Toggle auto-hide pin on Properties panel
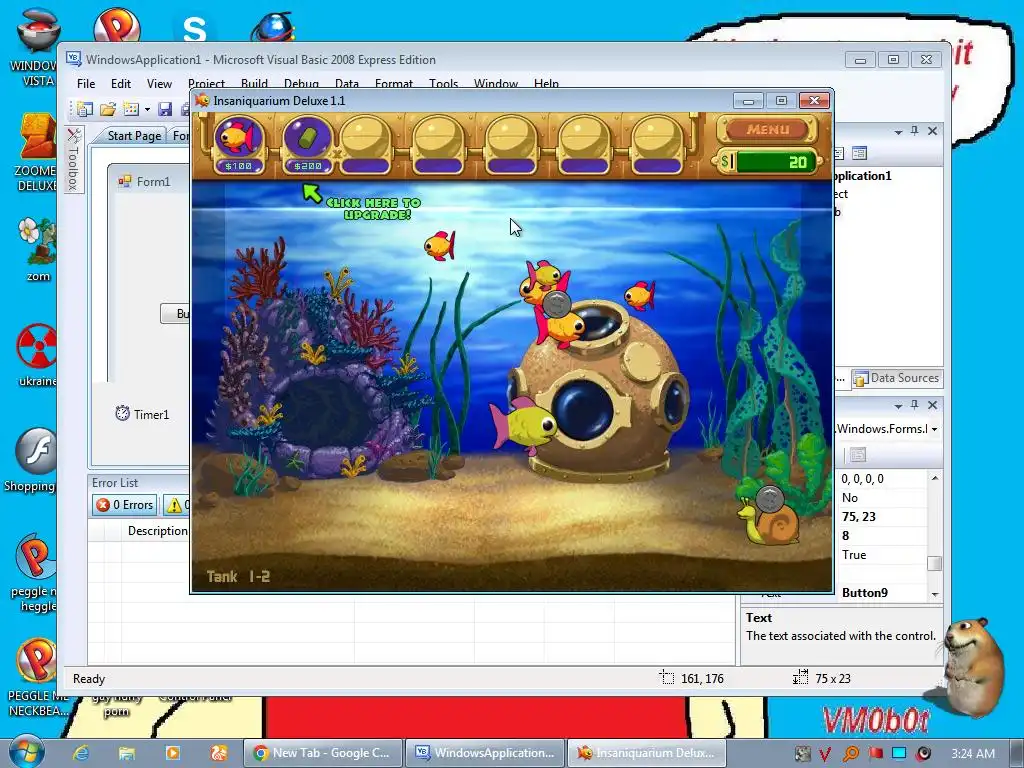 coord(915,406)
